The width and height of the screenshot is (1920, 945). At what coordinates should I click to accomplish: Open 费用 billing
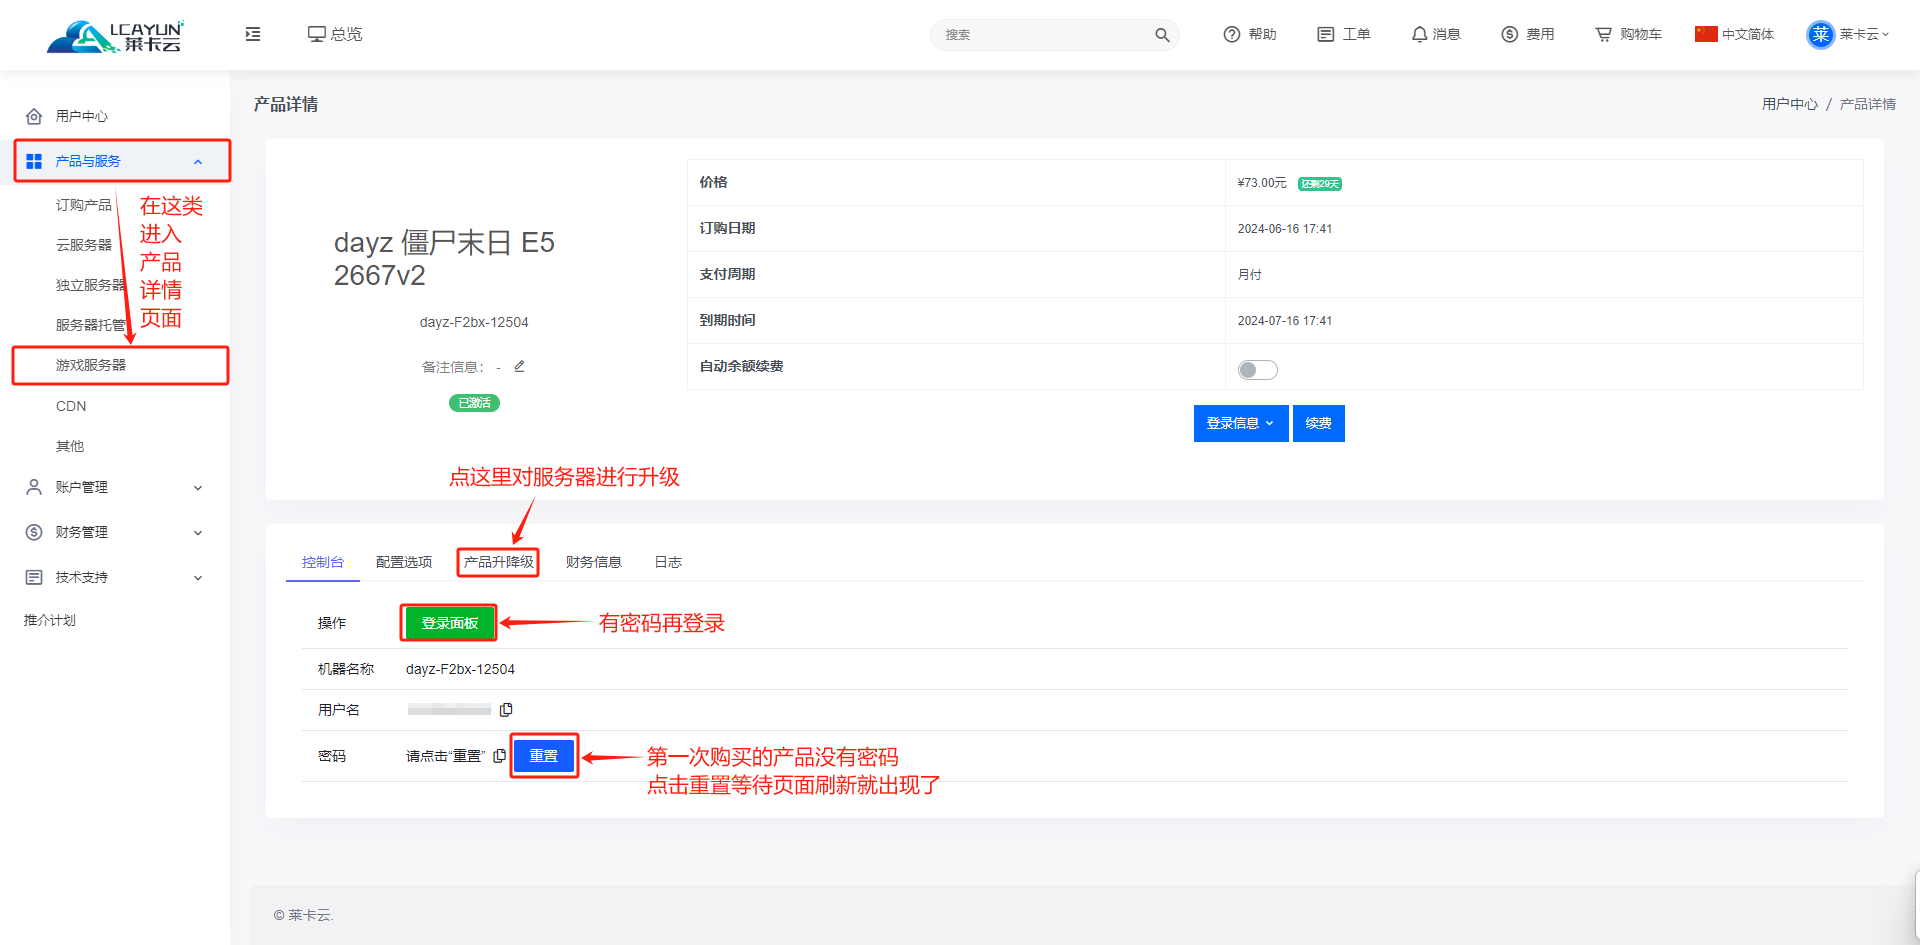point(1528,34)
